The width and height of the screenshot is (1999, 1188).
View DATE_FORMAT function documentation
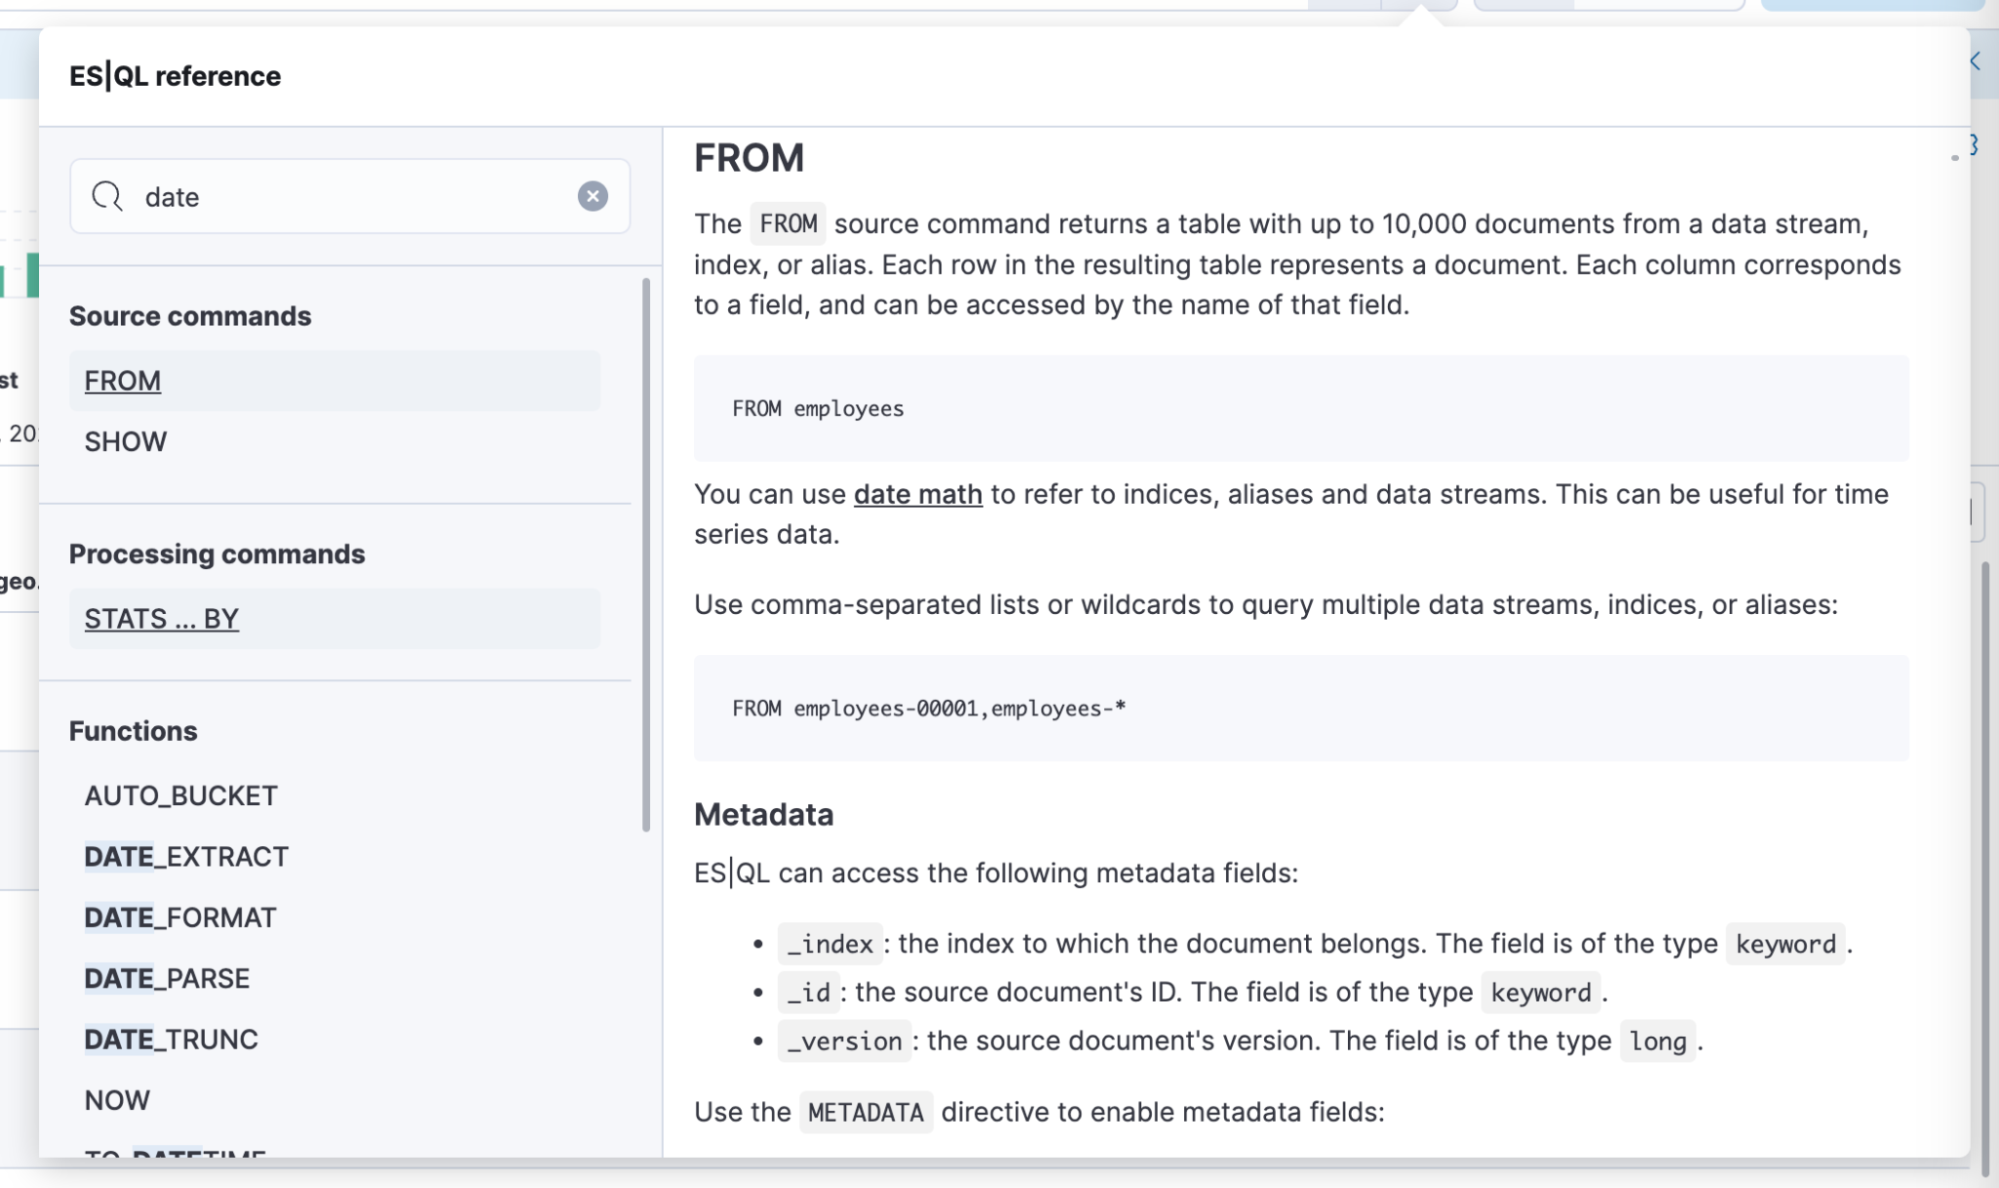[182, 917]
